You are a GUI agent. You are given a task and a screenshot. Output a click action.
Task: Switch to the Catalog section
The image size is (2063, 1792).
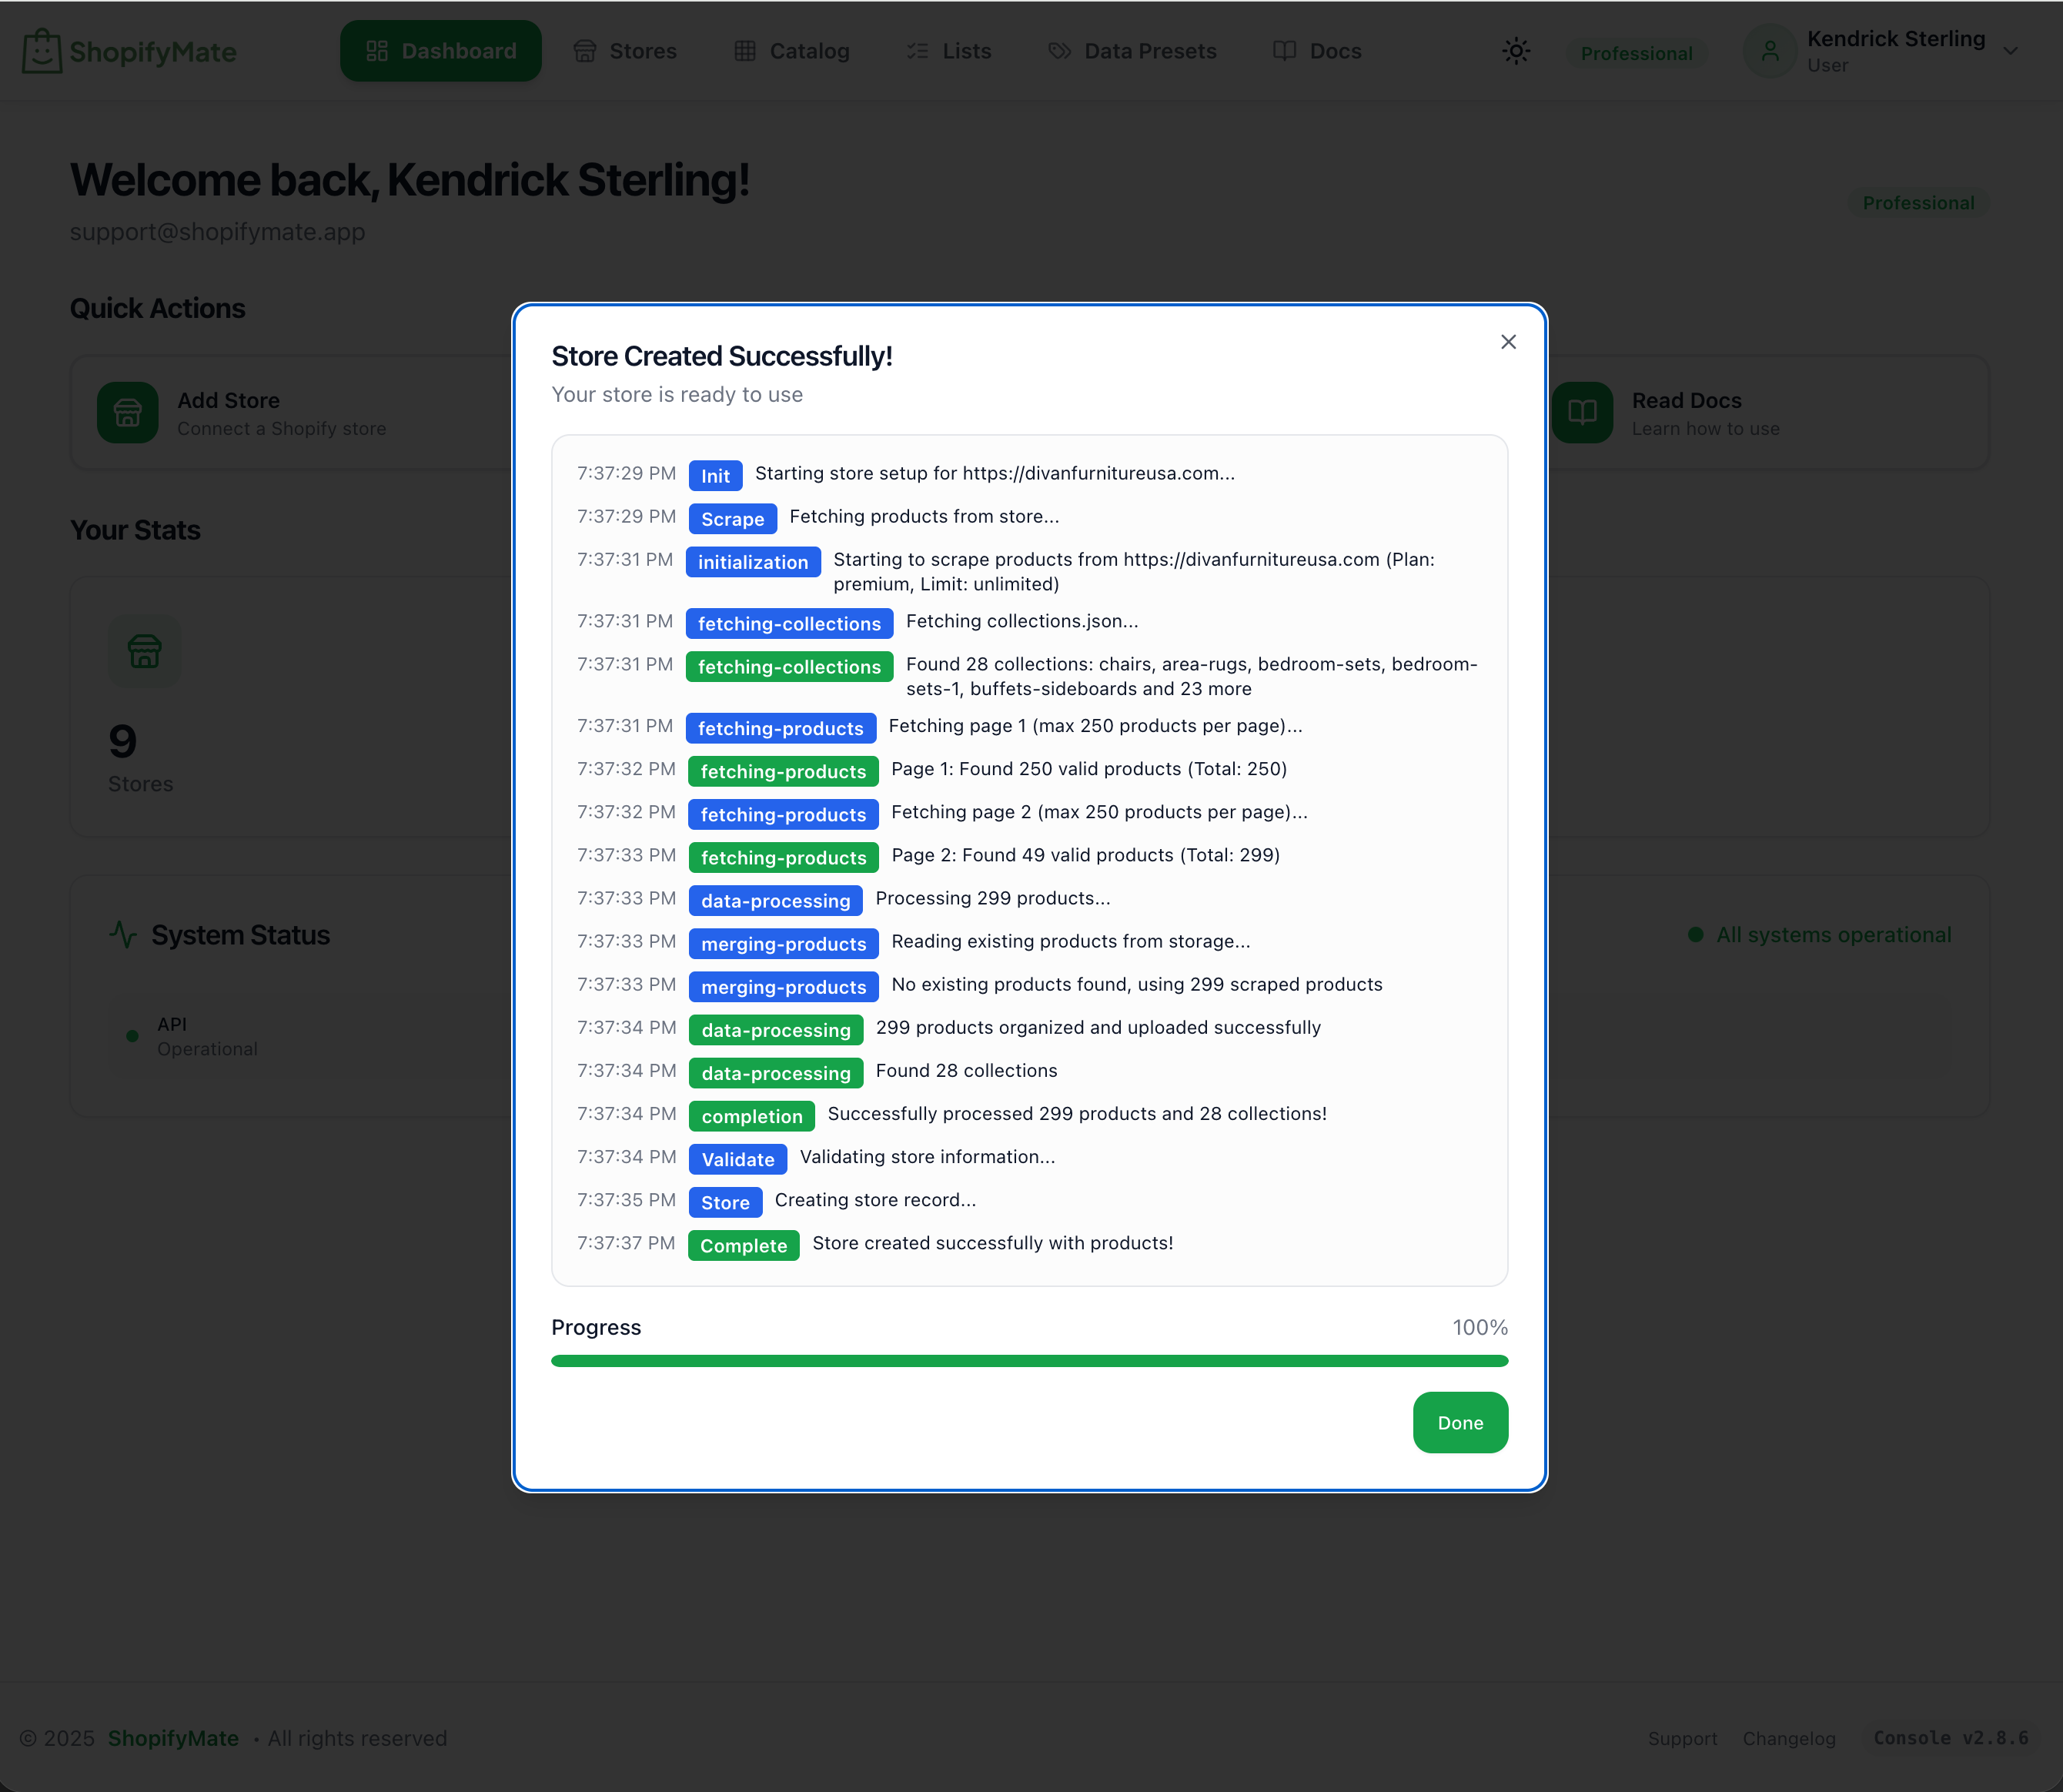click(793, 50)
